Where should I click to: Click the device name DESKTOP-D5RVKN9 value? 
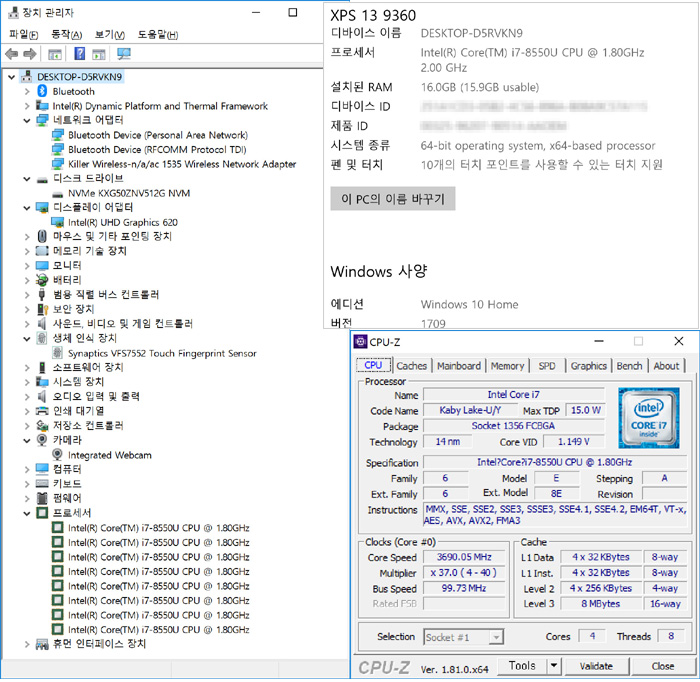click(471, 33)
